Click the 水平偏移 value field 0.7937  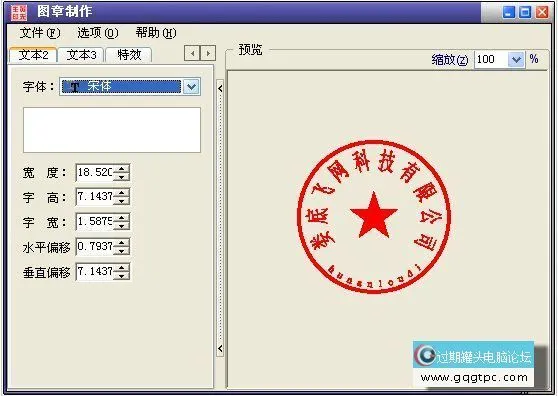[95, 247]
